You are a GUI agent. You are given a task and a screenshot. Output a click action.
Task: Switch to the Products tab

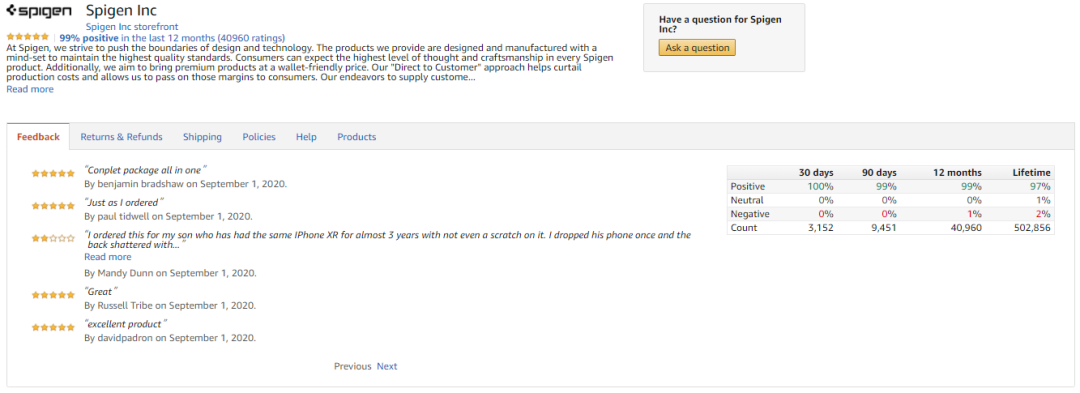(357, 137)
